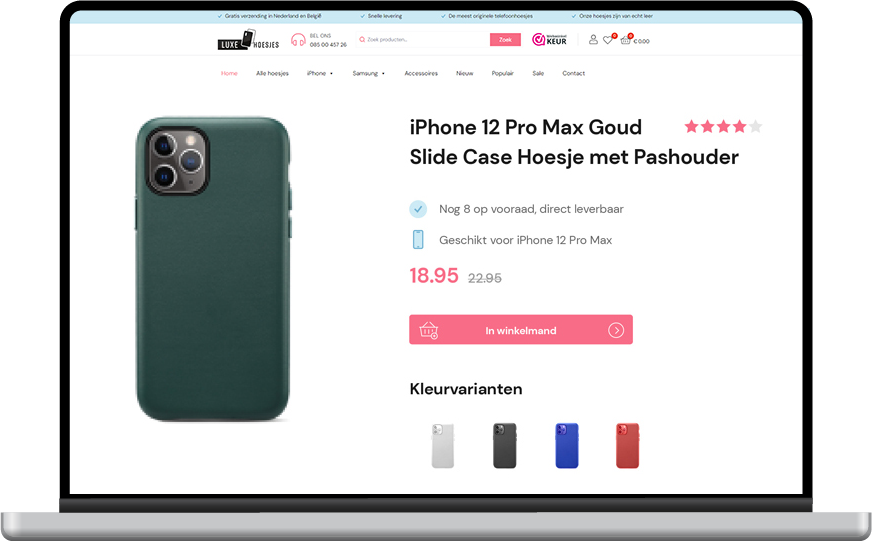Open the shopping cart icon in header

pos(626,39)
